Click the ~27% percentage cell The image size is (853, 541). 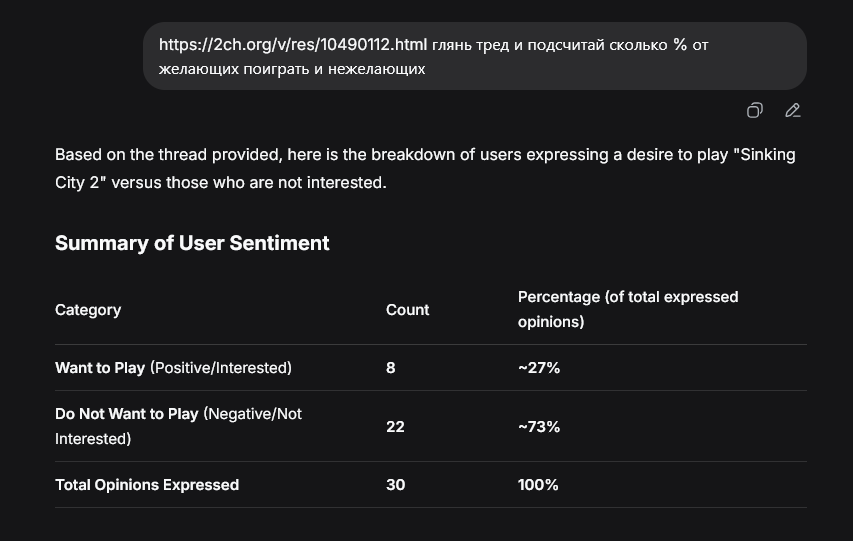click(x=539, y=368)
